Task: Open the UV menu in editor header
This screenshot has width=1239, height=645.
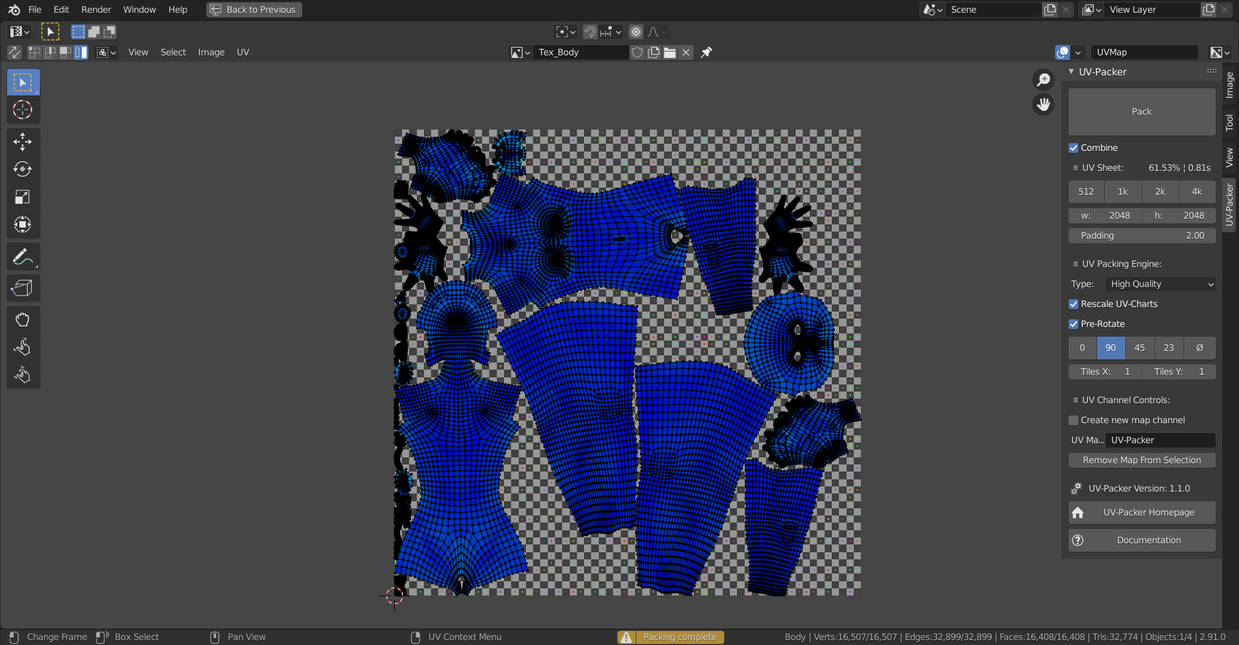Action: (243, 52)
